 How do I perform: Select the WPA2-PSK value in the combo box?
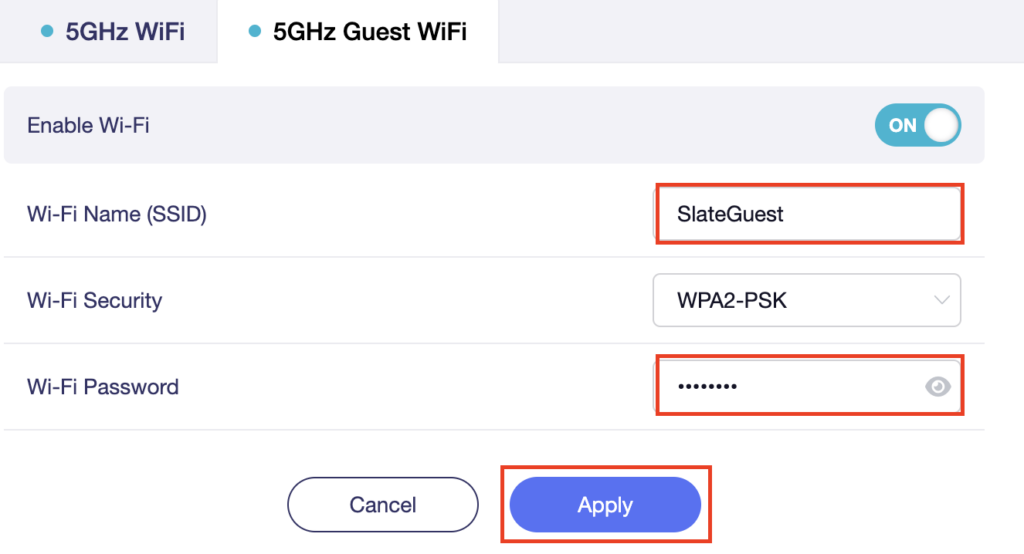732,300
